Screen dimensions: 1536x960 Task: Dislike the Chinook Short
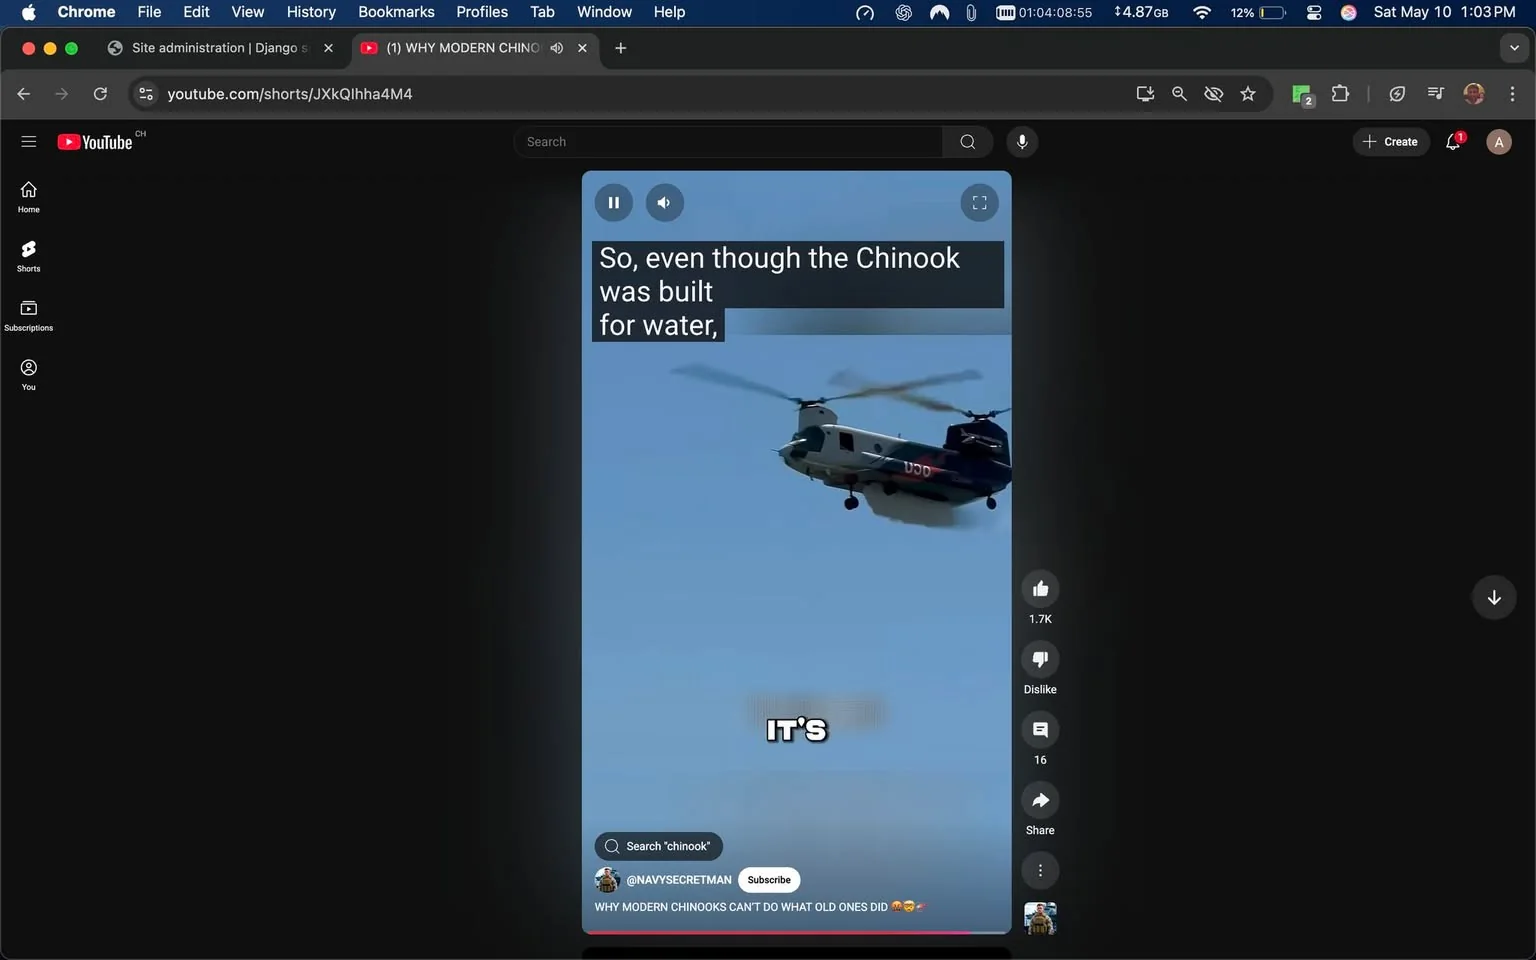pos(1040,659)
